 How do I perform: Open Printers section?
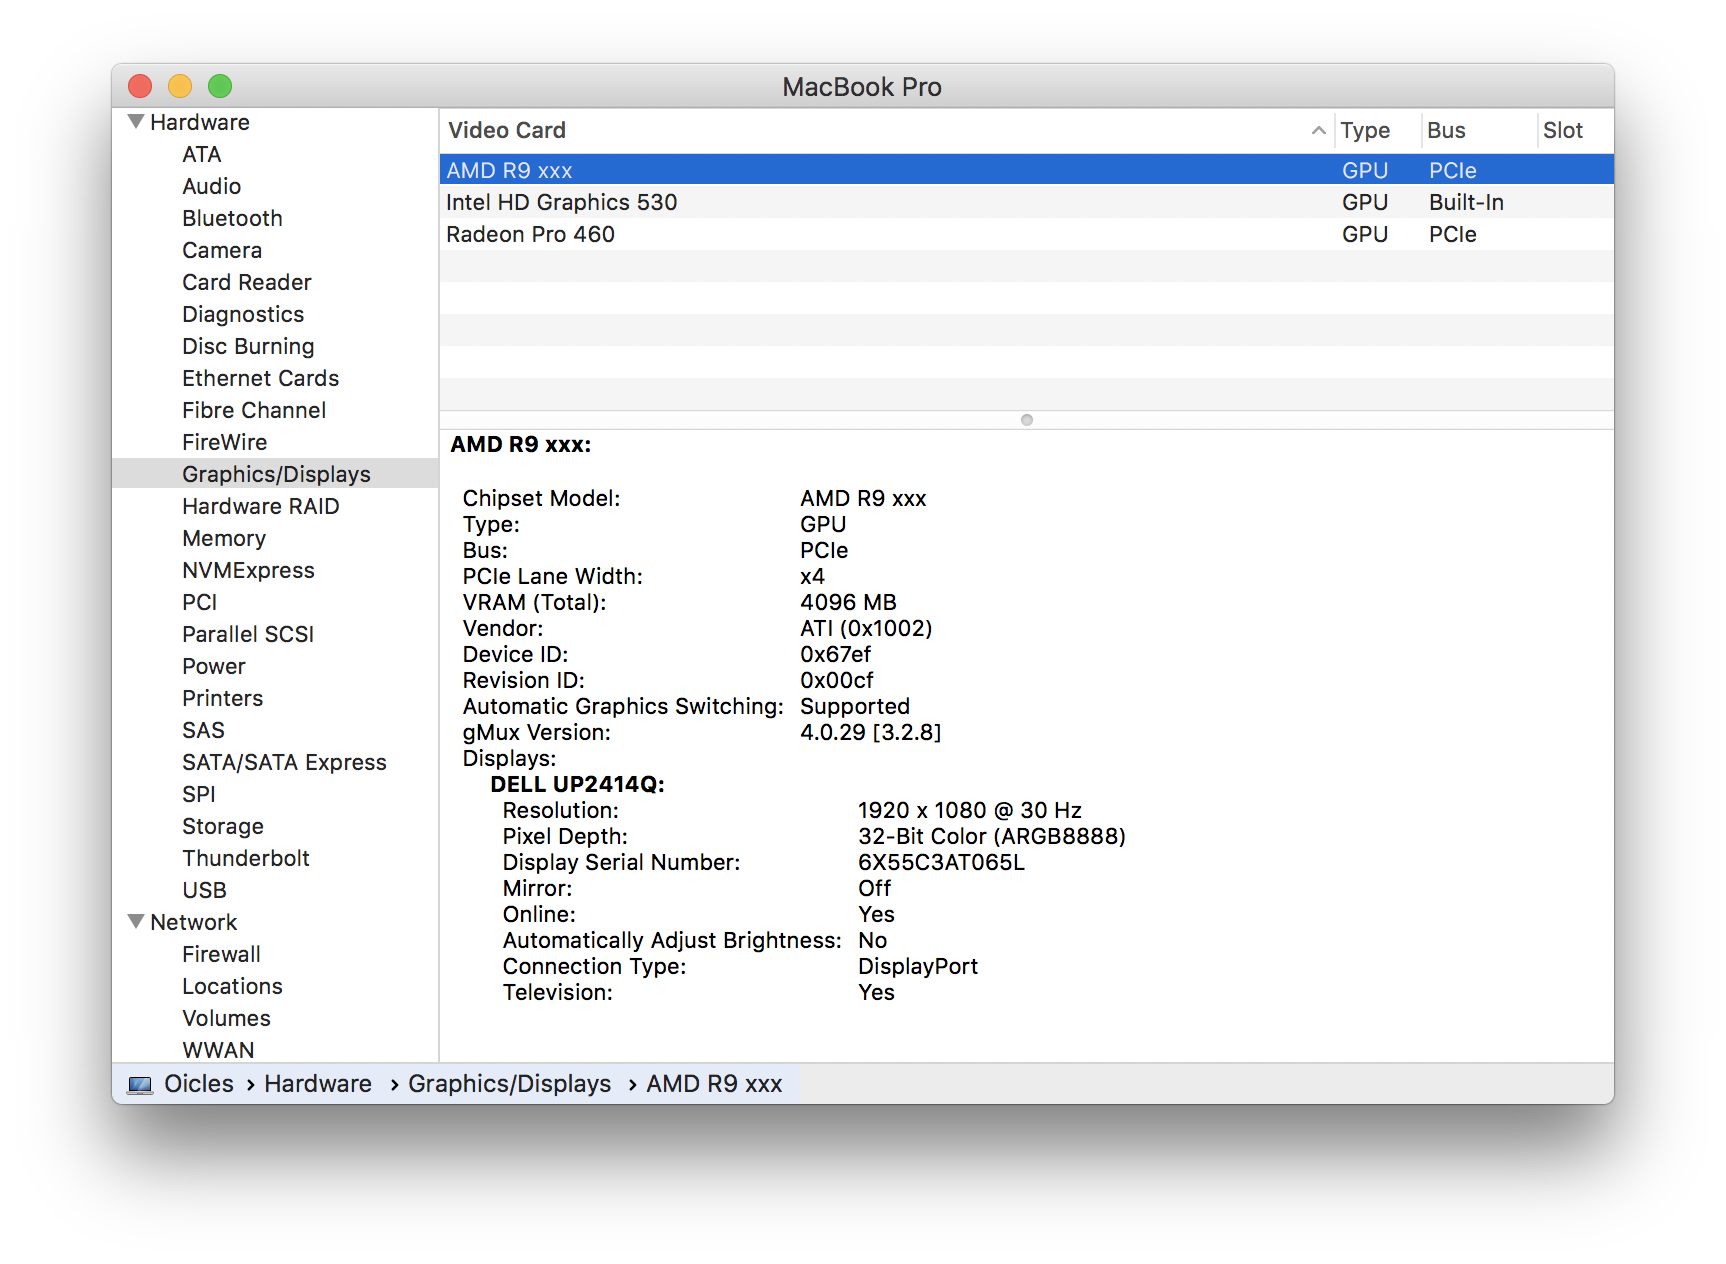pyautogui.click(x=222, y=698)
